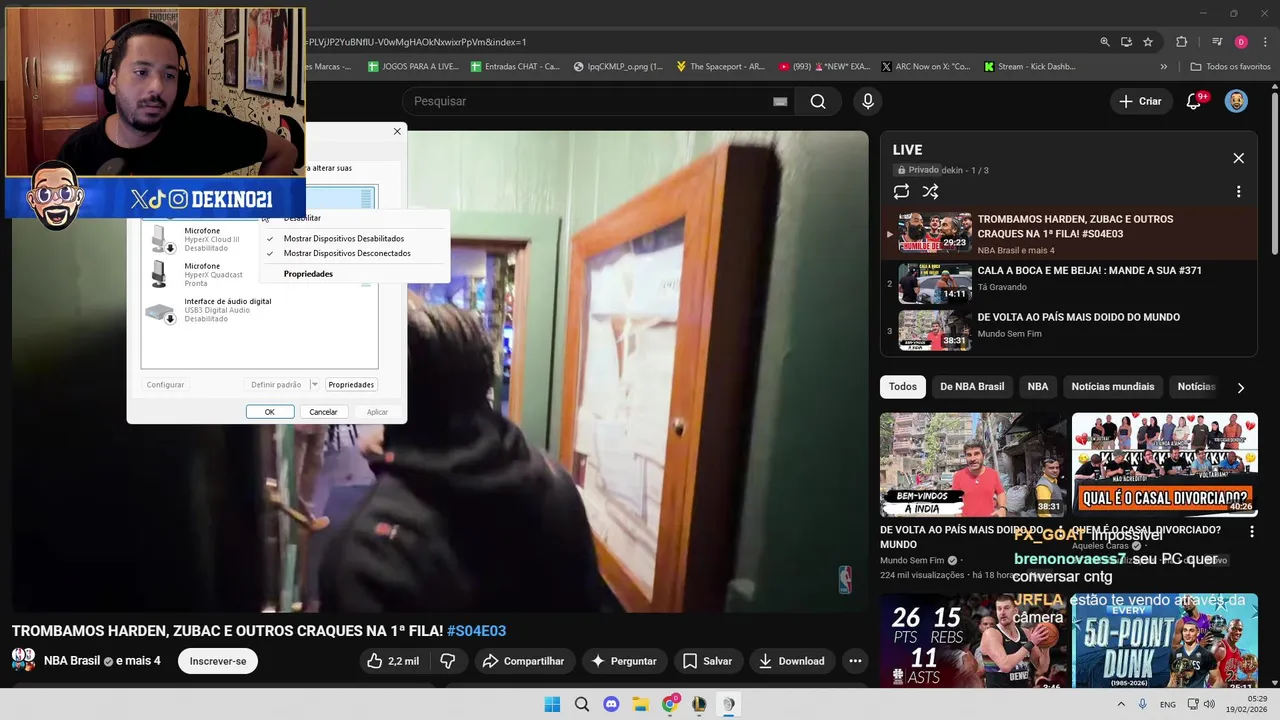Toggle playlist shuffle
Image resolution: width=1280 pixels, height=720 pixels.
tap(930, 191)
